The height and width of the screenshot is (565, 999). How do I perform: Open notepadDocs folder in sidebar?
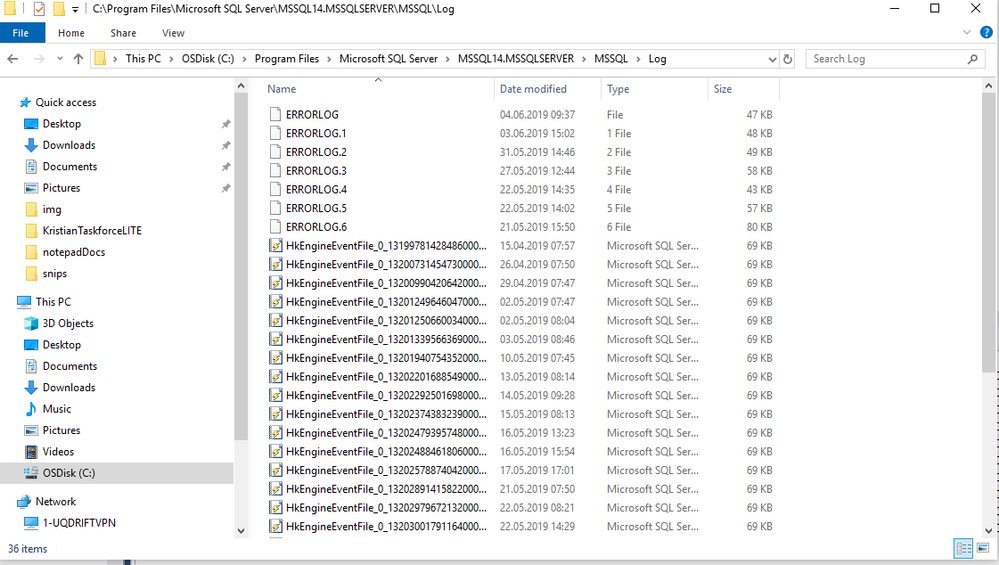click(x=73, y=252)
